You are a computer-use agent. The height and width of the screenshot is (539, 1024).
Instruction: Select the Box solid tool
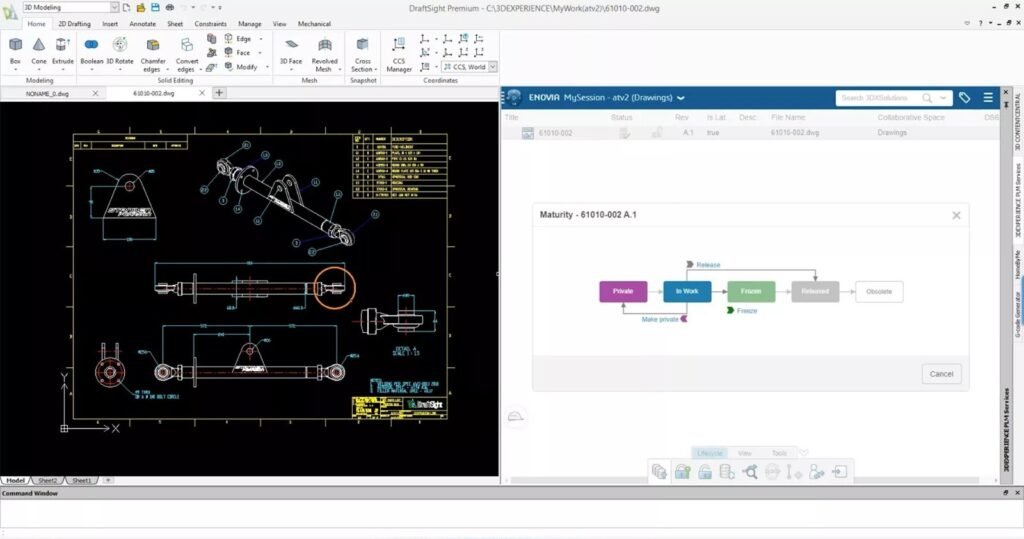(x=15, y=51)
